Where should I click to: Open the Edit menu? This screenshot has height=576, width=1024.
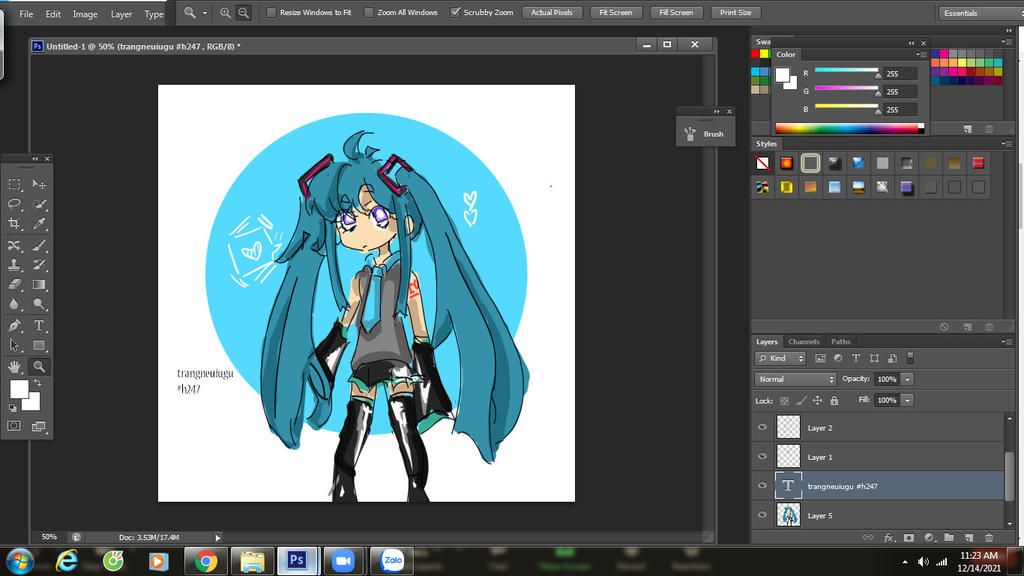point(53,14)
